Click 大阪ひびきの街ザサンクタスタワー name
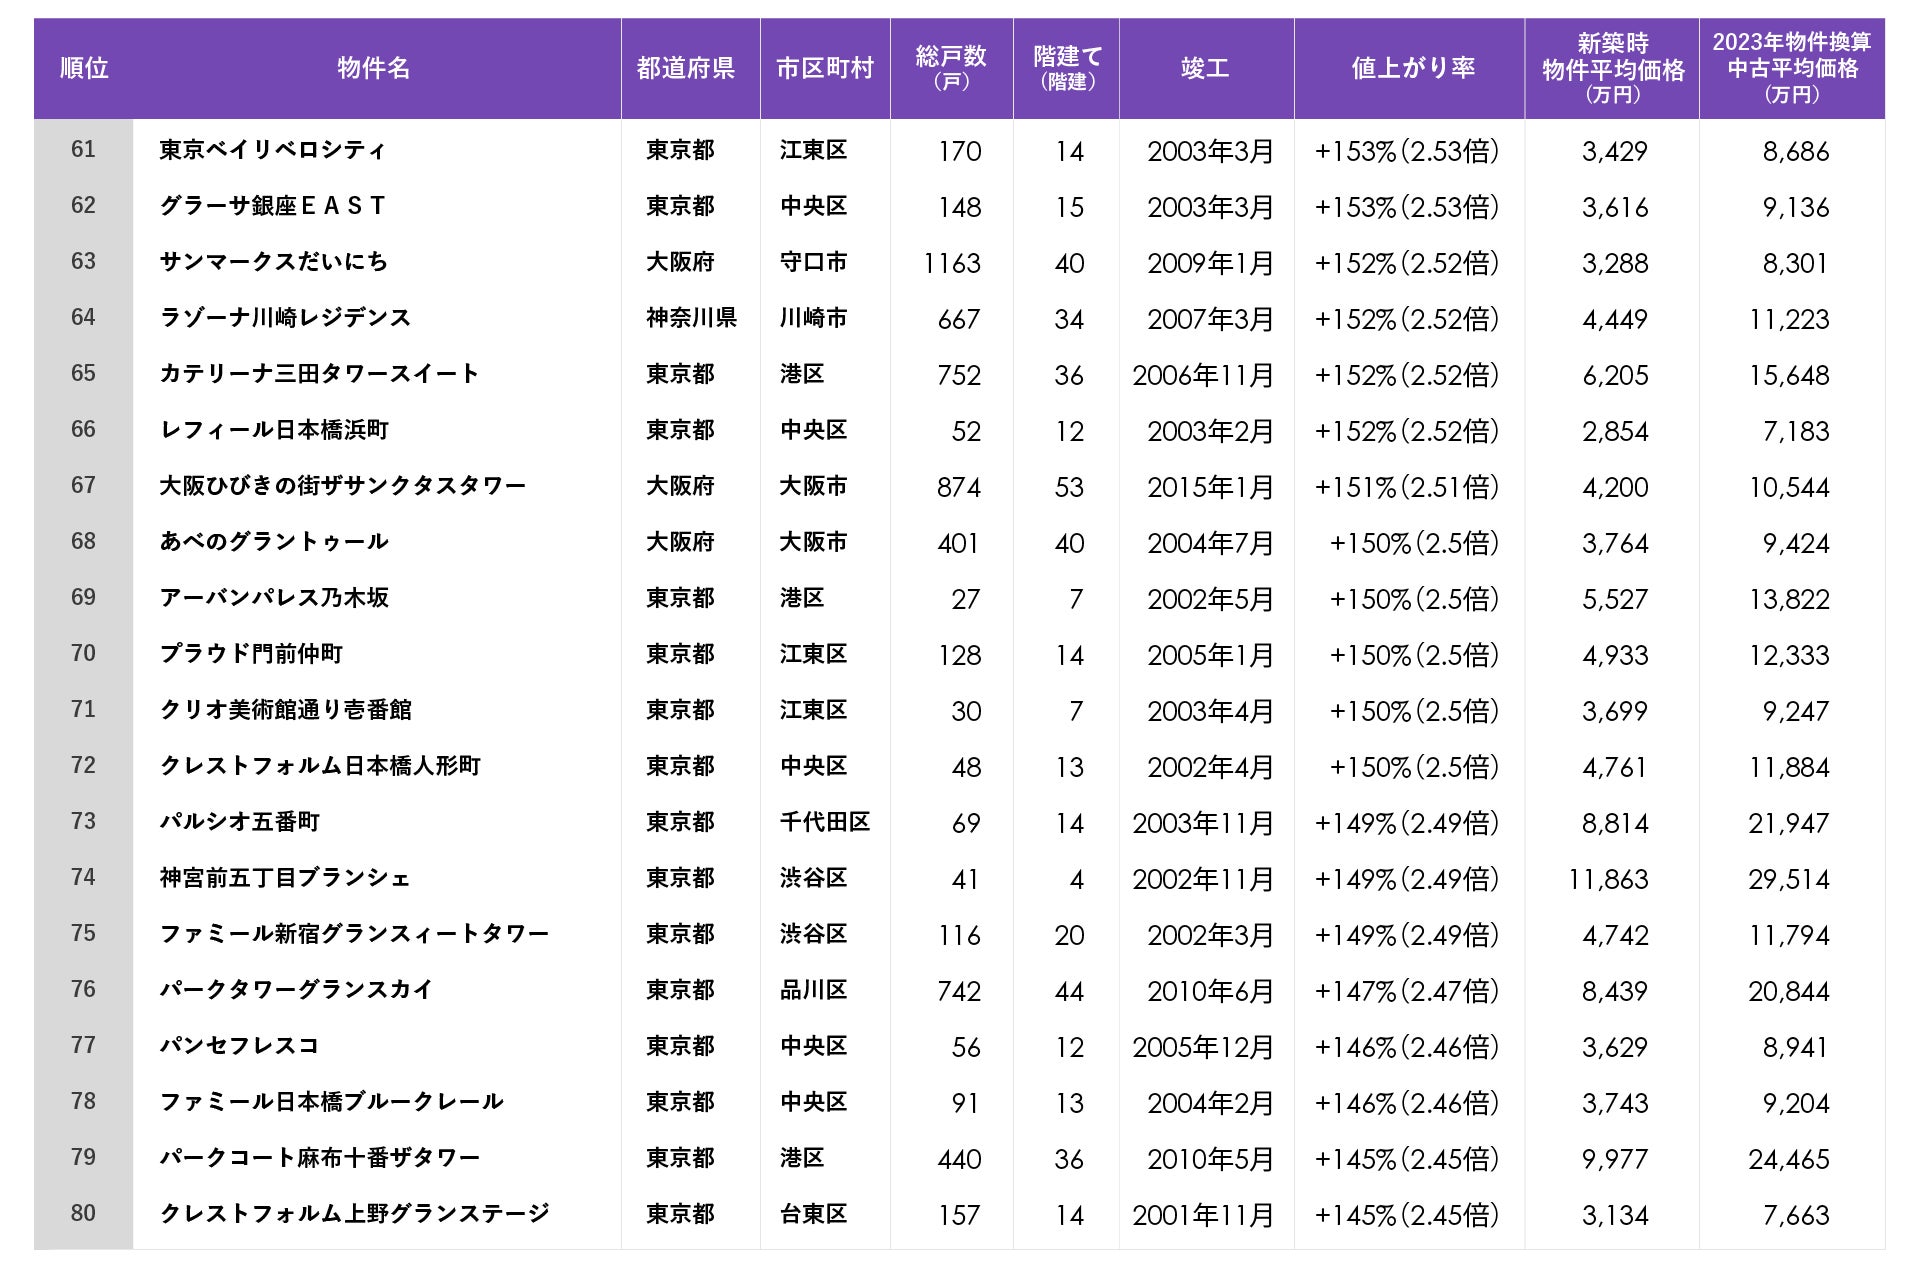The width and height of the screenshot is (1920, 1280). pos(342,486)
